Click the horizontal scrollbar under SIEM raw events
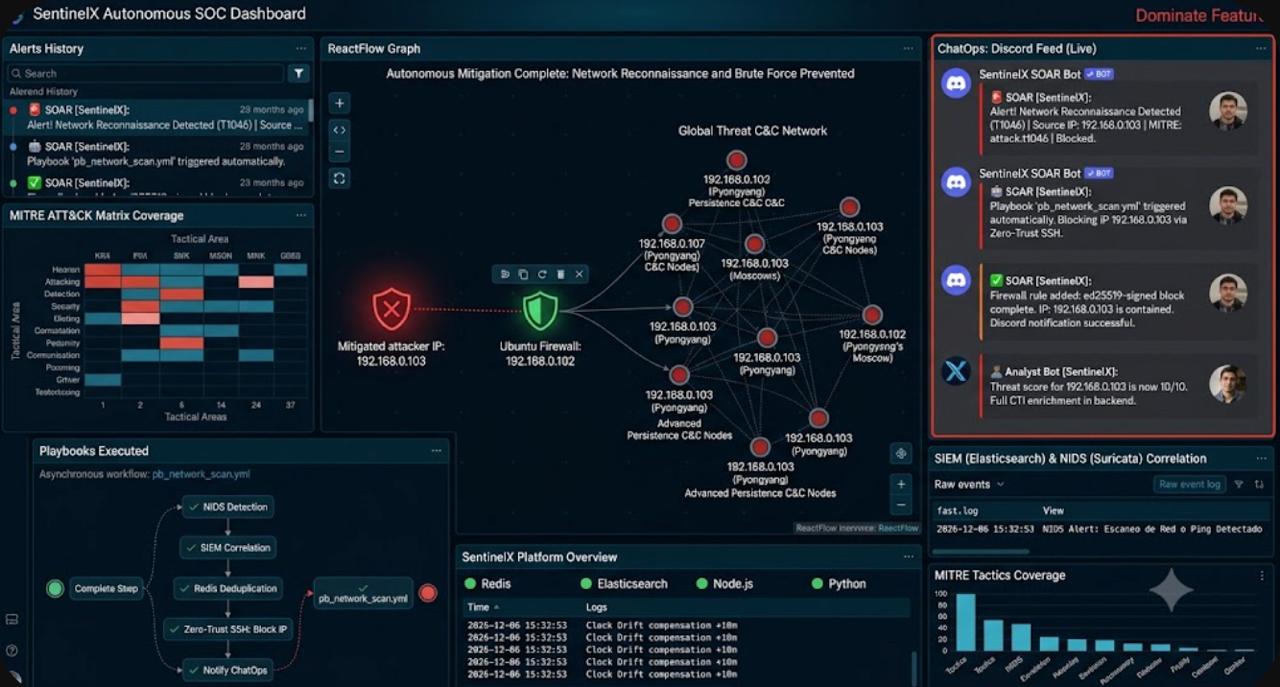The width and height of the screenshot is (1280, 687). (x=981, y=551)
